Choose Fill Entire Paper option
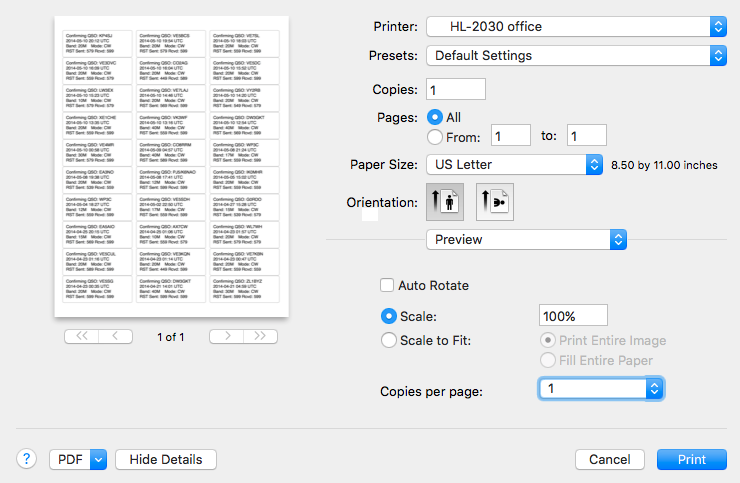This screenshot has height=483, width=740. click(x=547, y=360)
